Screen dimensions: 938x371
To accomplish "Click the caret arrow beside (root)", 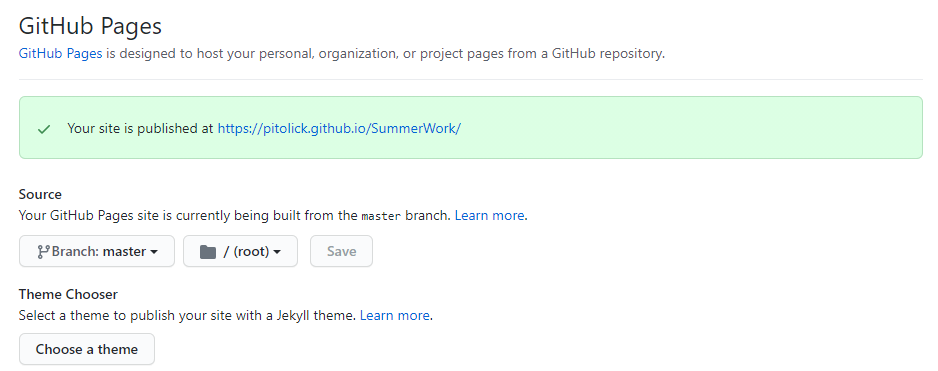I will (x=276, y=253).
